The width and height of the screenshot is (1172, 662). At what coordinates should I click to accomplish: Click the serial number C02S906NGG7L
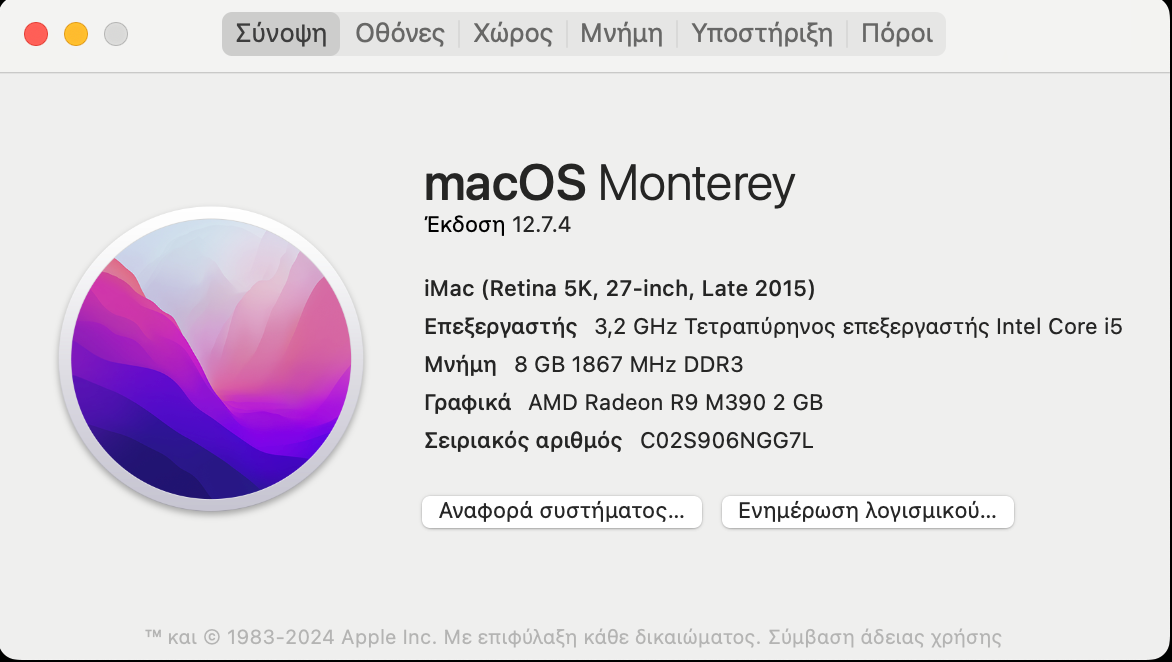tap(727, 441)
